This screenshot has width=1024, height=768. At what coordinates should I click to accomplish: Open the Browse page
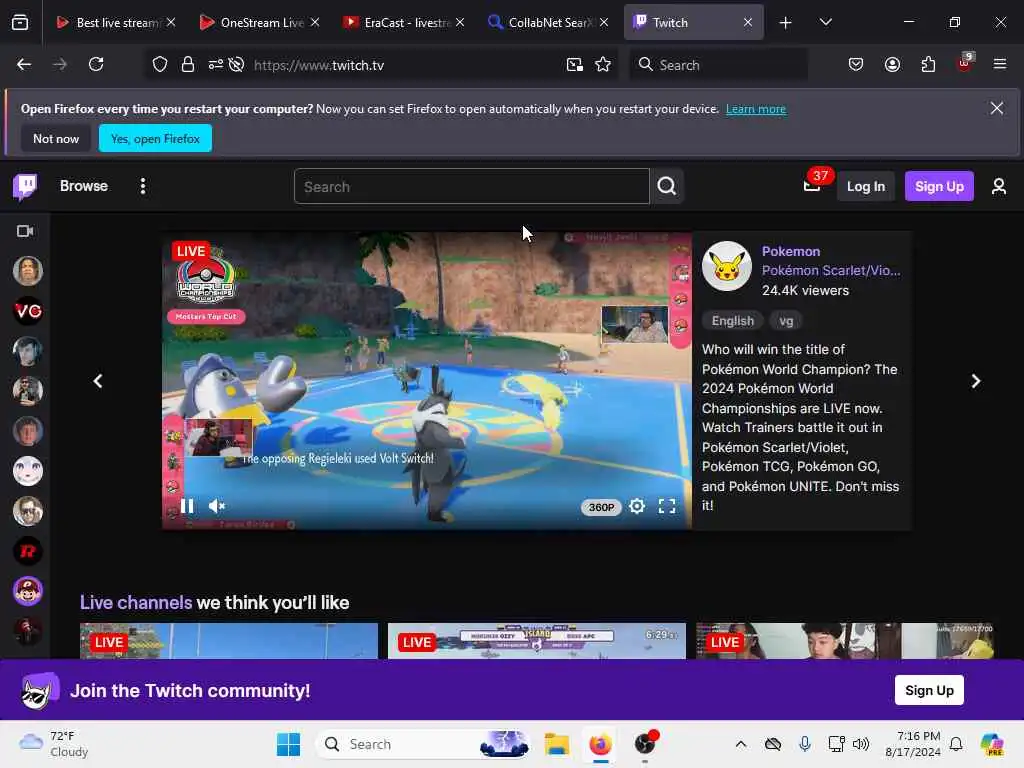[x=84, y=186]
